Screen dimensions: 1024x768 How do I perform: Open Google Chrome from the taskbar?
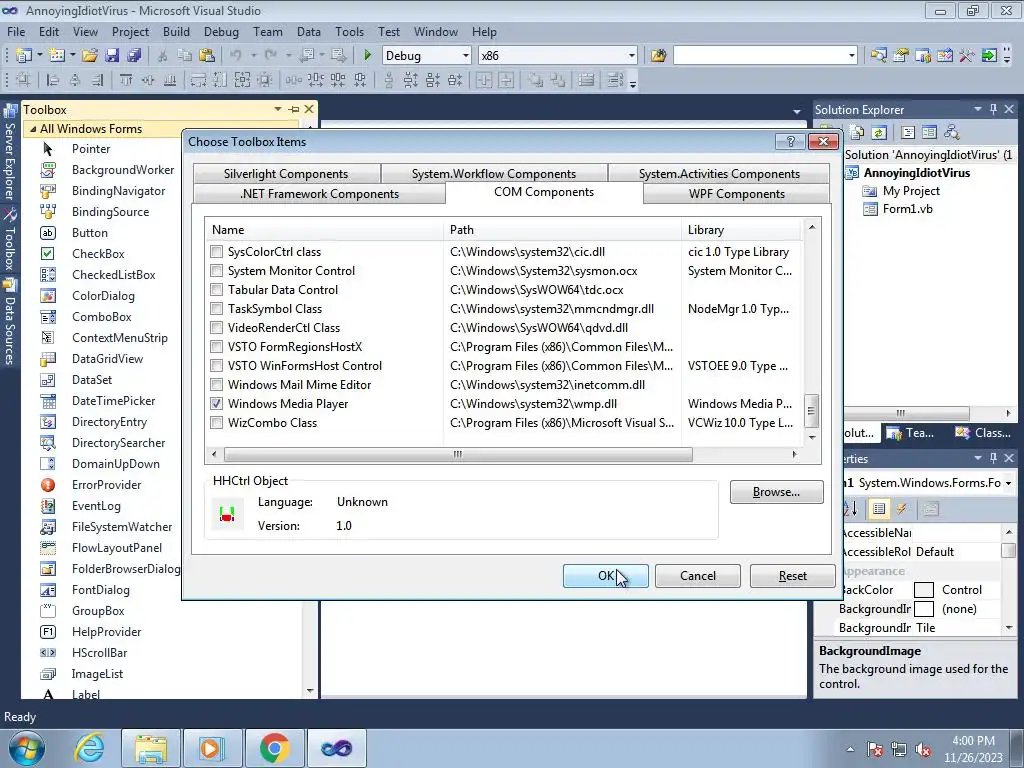point(274,748)
